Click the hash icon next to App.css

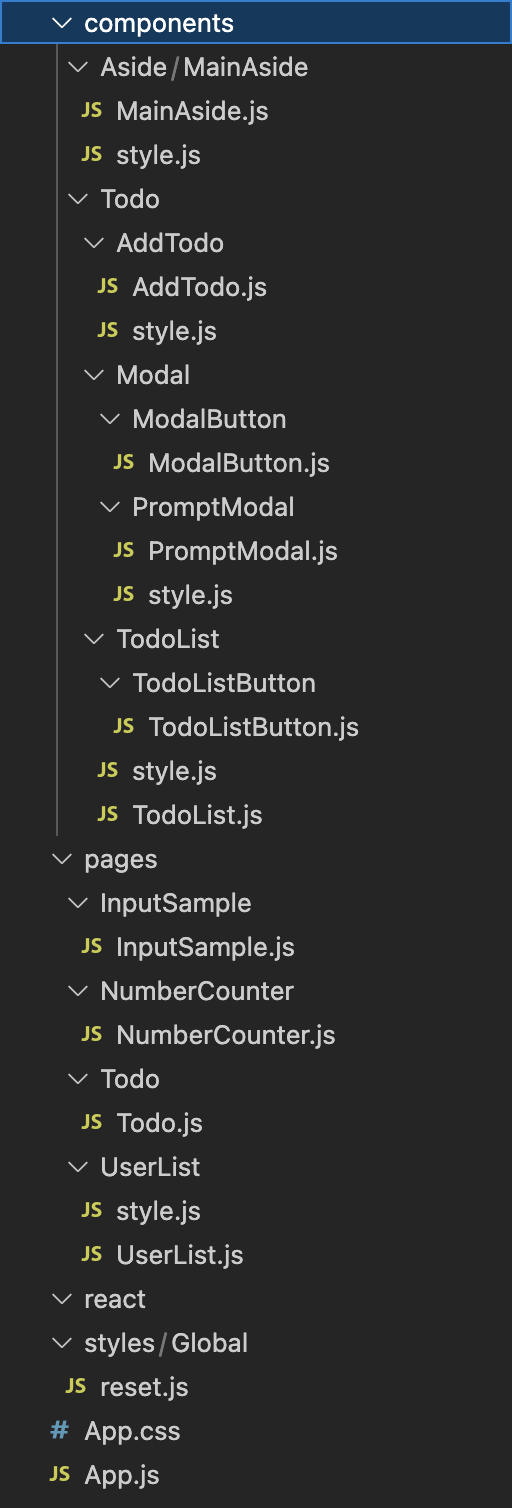click(x=60, y=1431)
